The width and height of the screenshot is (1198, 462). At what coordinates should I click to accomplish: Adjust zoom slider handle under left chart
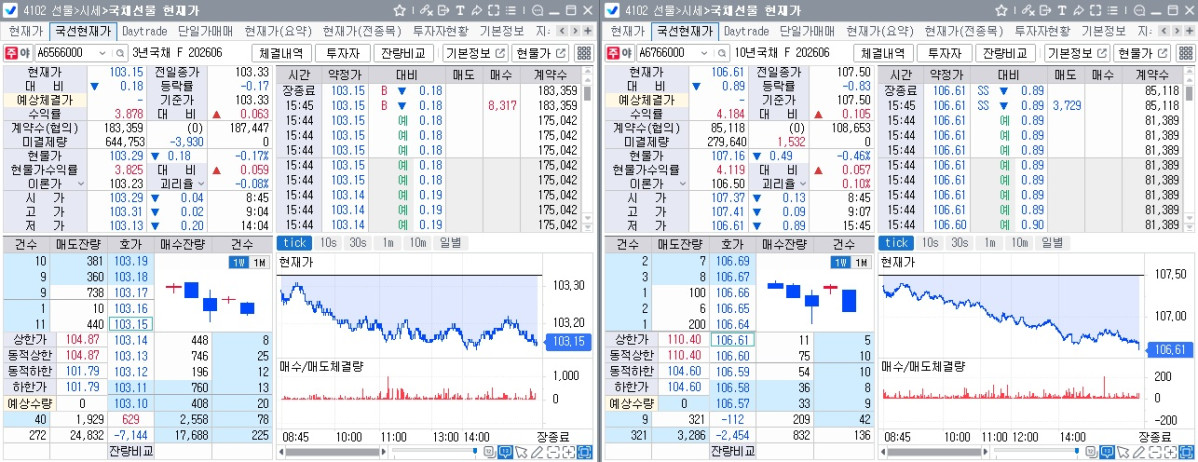[x=474, y=452]
